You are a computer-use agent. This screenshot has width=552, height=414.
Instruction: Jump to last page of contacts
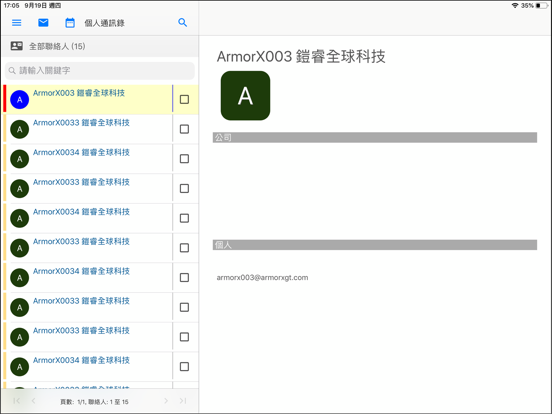pos(183,401)
